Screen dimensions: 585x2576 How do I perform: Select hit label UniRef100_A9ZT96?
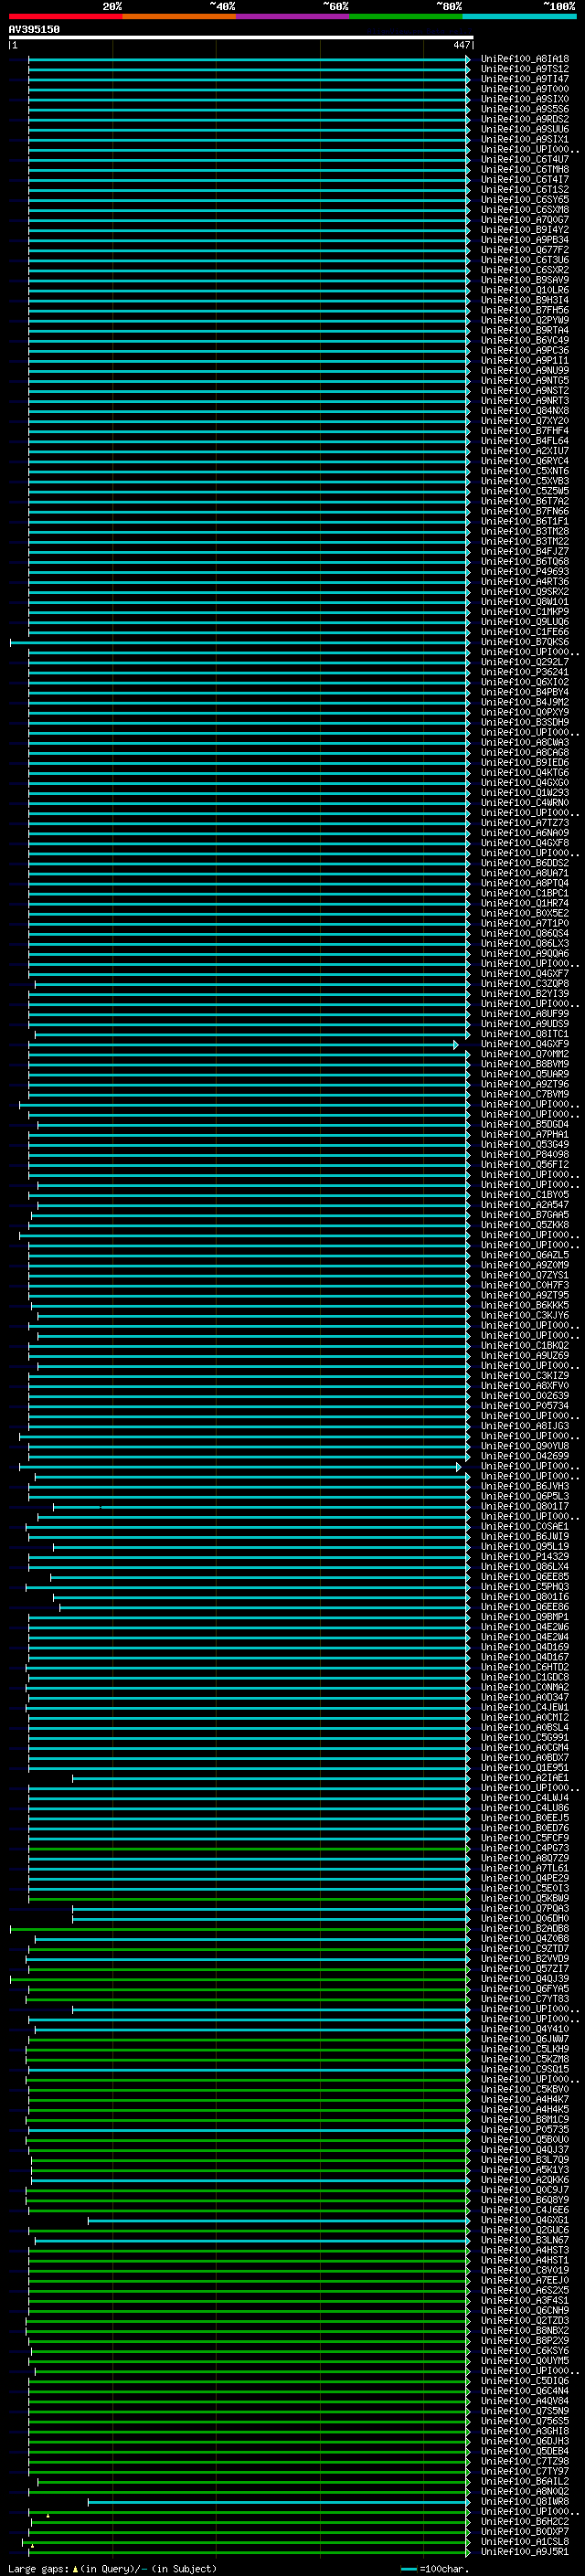[524, 1084]
